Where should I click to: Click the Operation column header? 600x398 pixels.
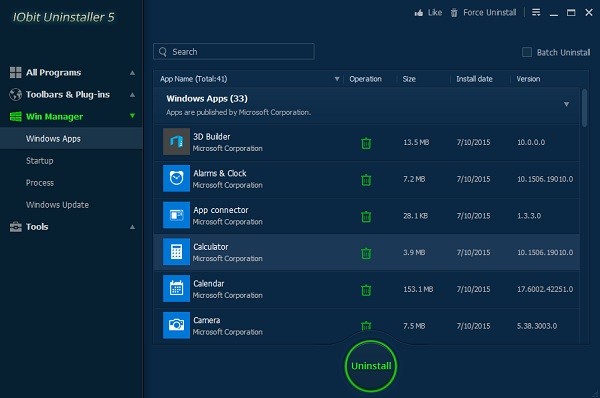tap(365, 79)
